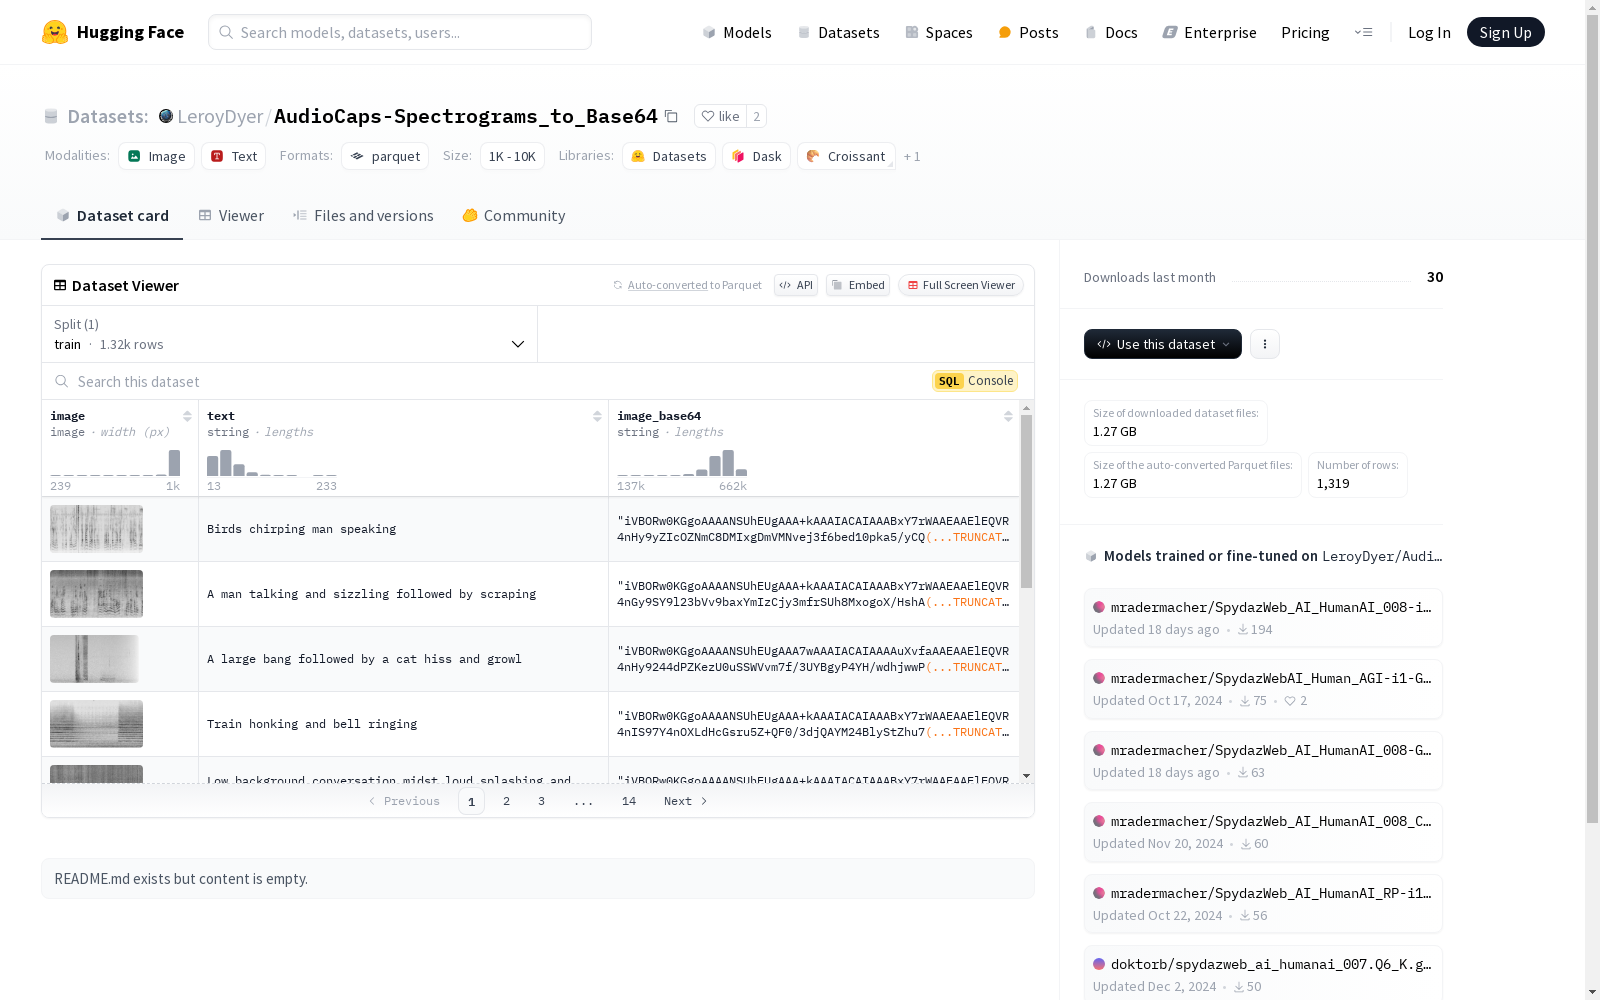Click the text lengths histogram
The image size is (1600, 1000).
[x=272, y=463]
